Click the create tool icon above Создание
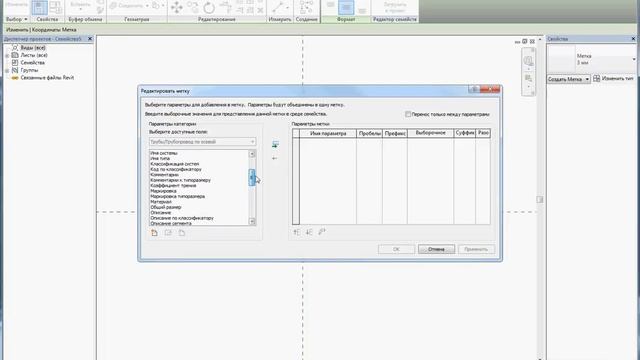Screen dimensions: 640x360 coord(306,7)
